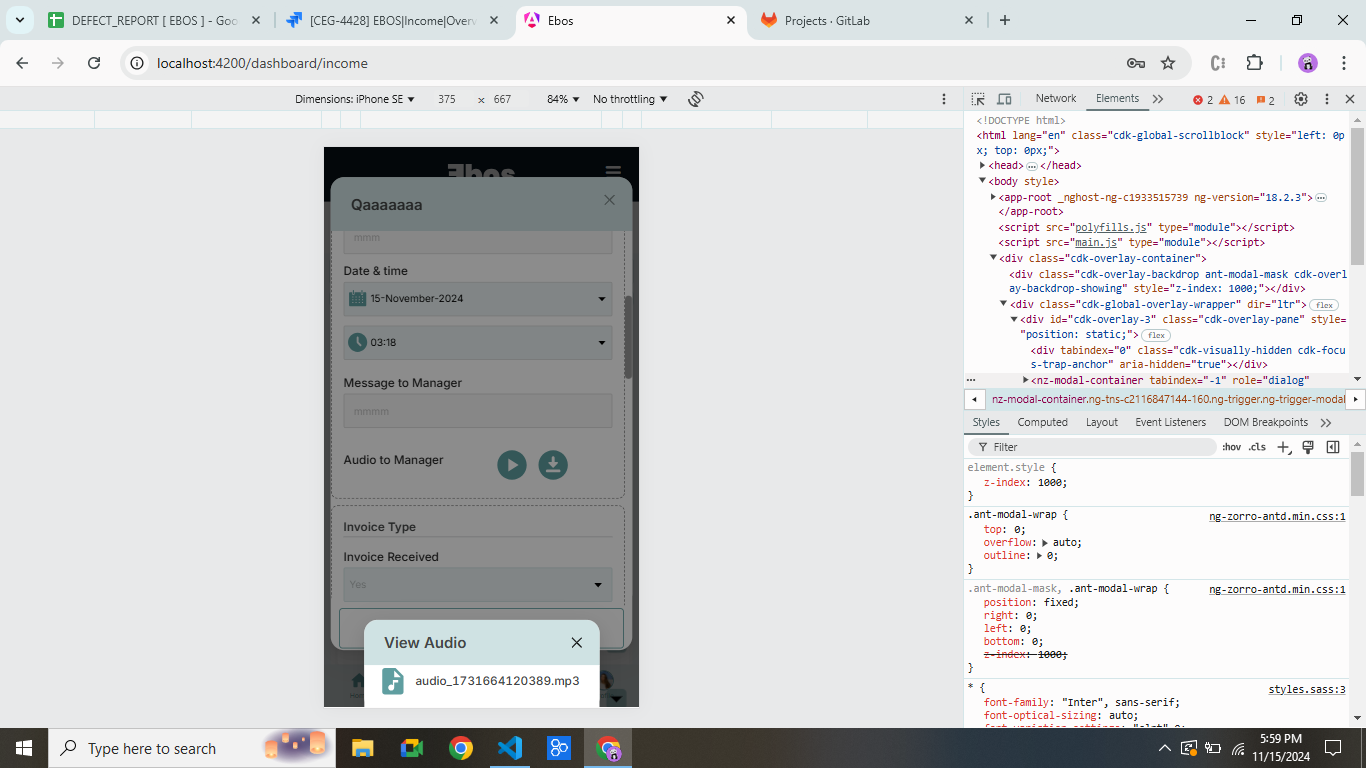Image resolution: width=1366 pixels, height=768 pixels.
Task: Collapse the body element node
Action: pyautogui.click(x=983, y=181)
